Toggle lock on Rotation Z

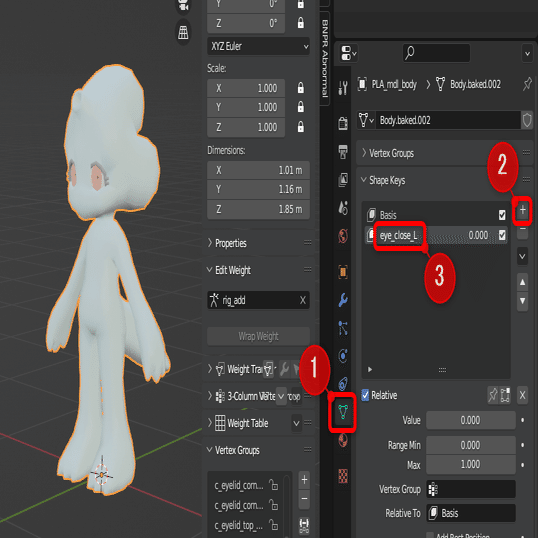click(x=301, y=23)
